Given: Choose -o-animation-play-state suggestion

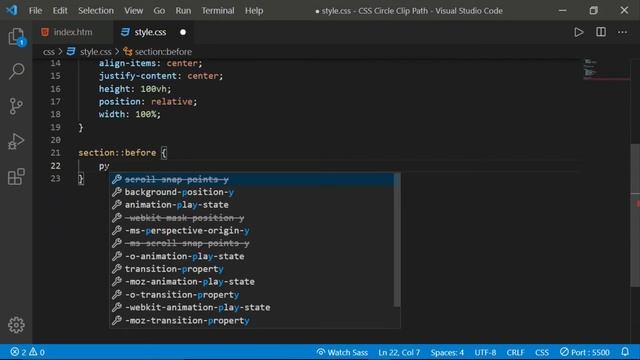Looking at the screenshot, I should tap(251, 256).
